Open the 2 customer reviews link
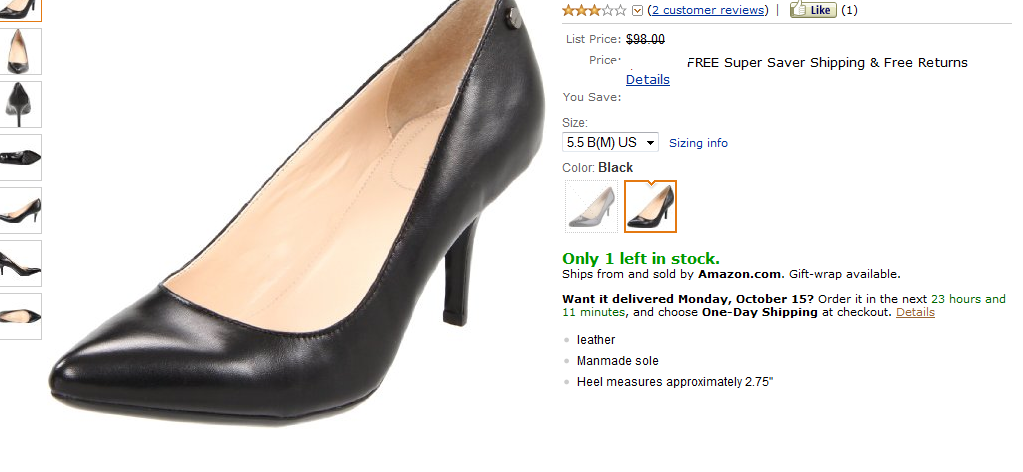Image resolution: width=1023 pixels, height=472 pixels. coord(708,10)
